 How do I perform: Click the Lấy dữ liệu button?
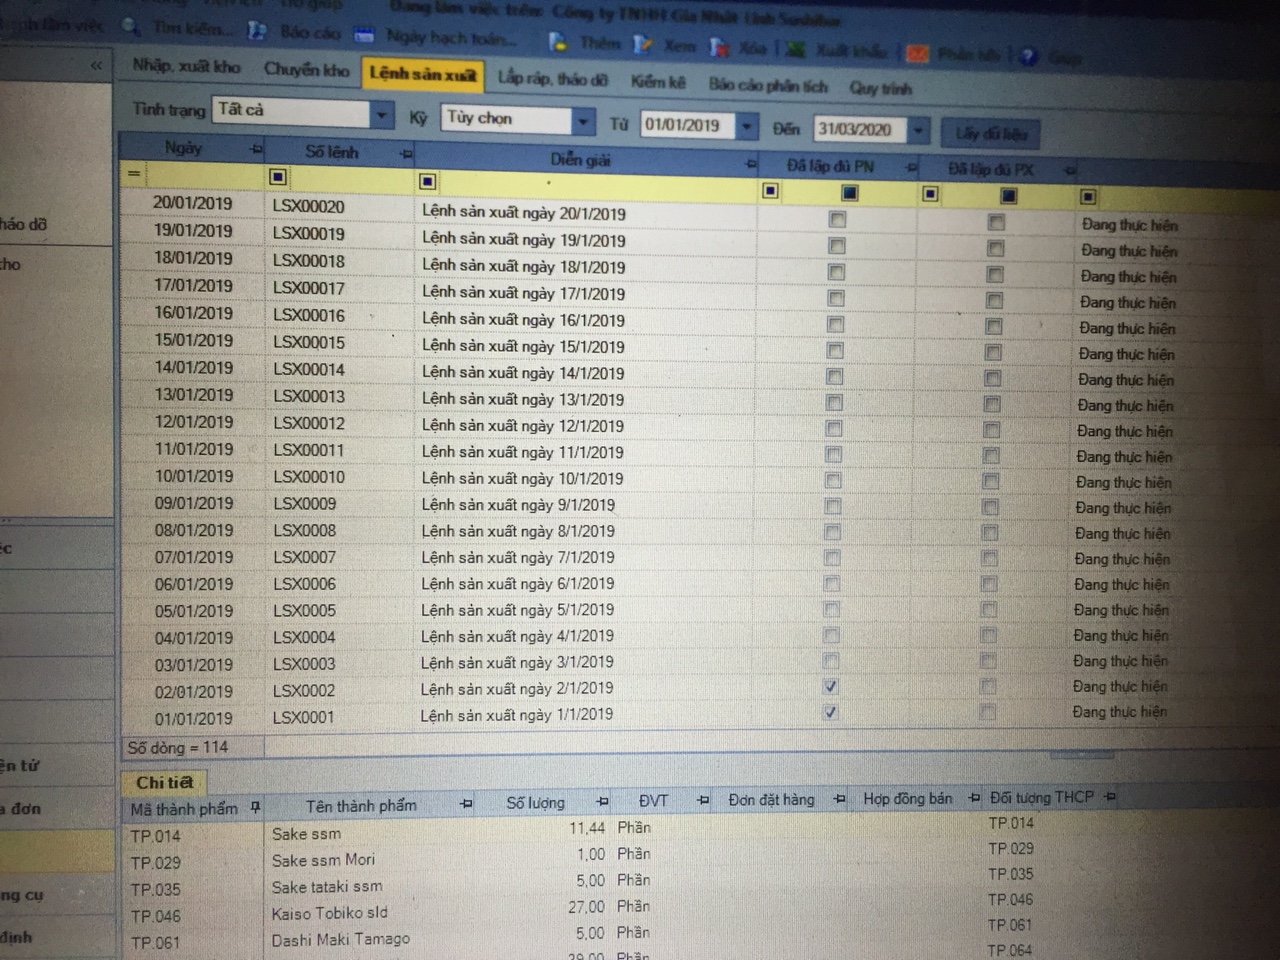[x=991, y=134]
